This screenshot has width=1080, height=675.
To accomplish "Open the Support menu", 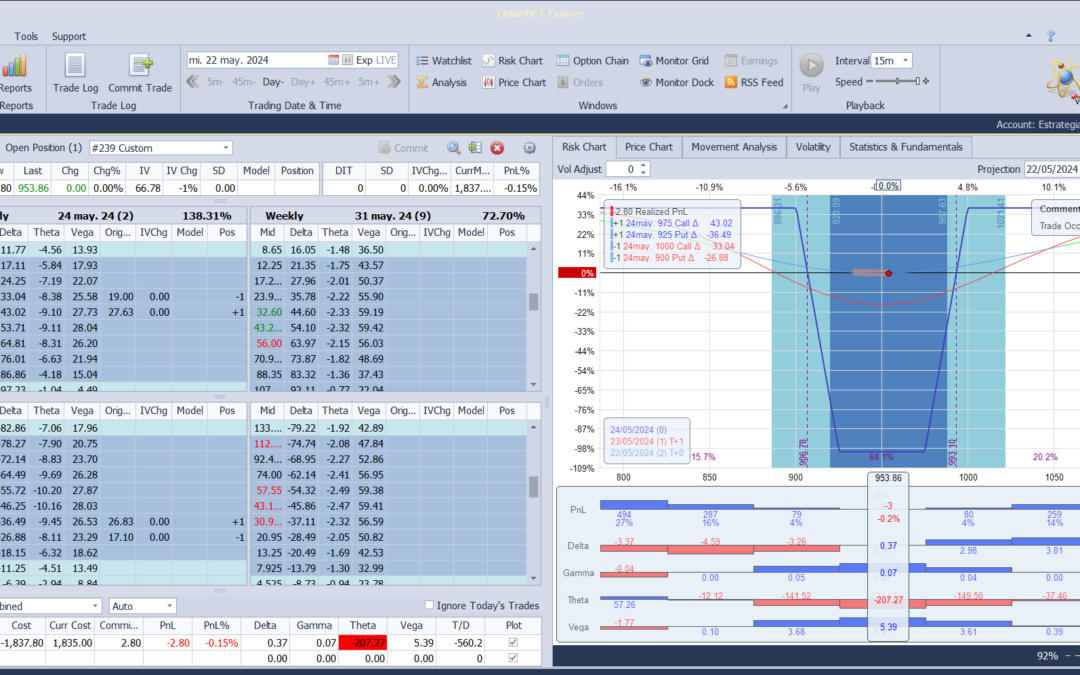I will click(69, 36).
